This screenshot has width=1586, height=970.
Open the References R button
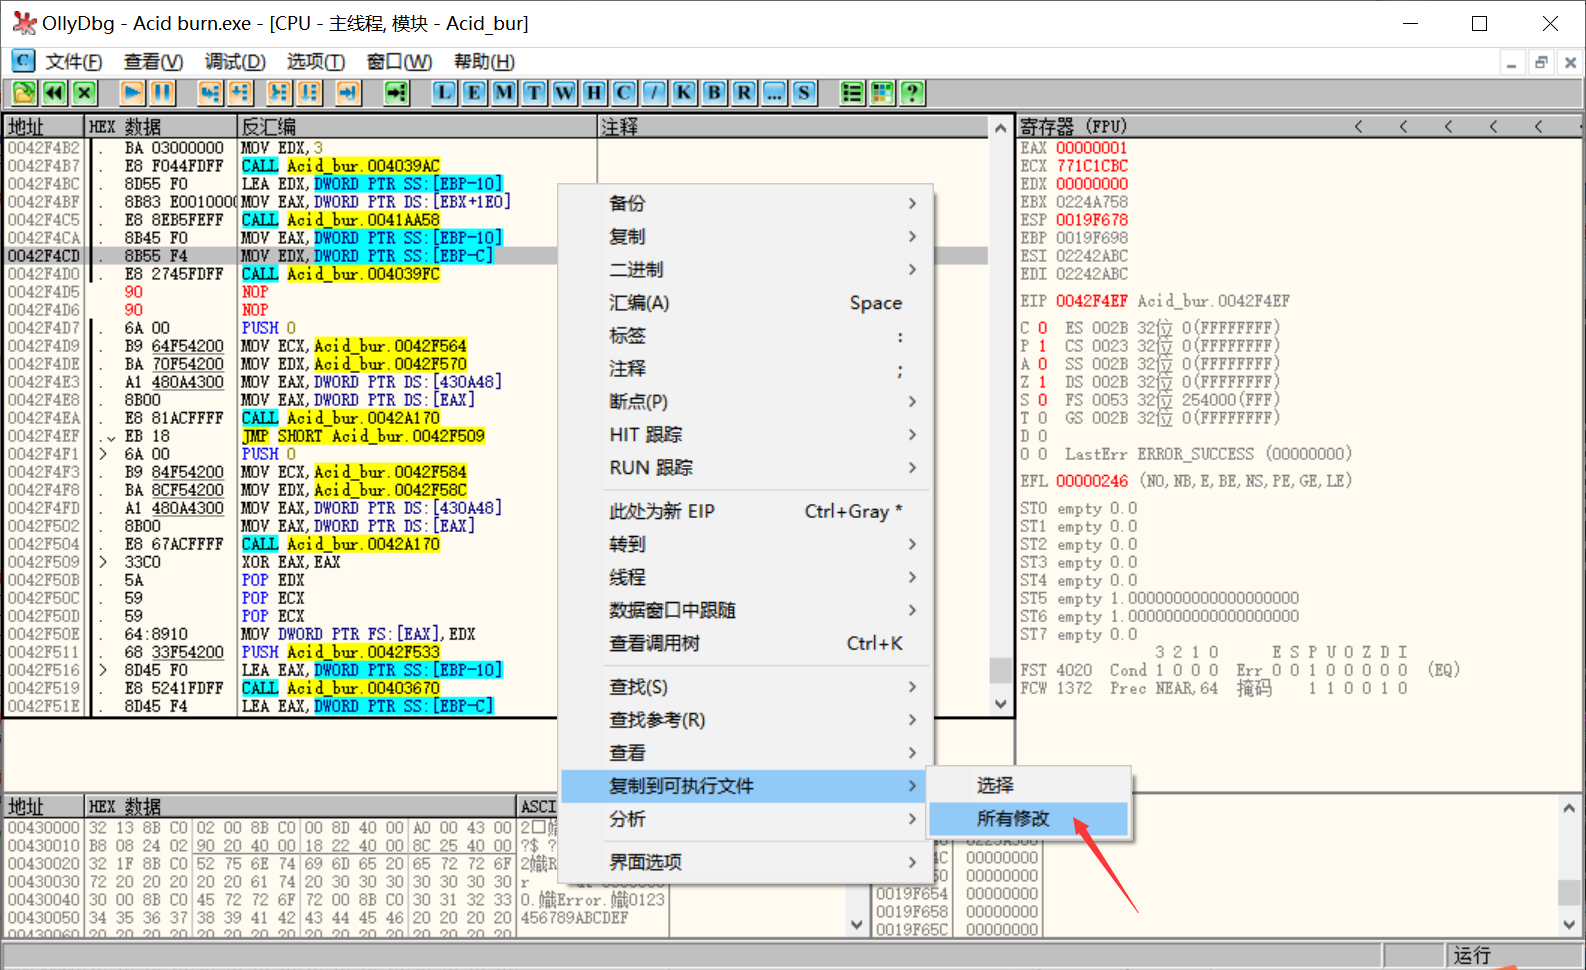pos(744,93)
